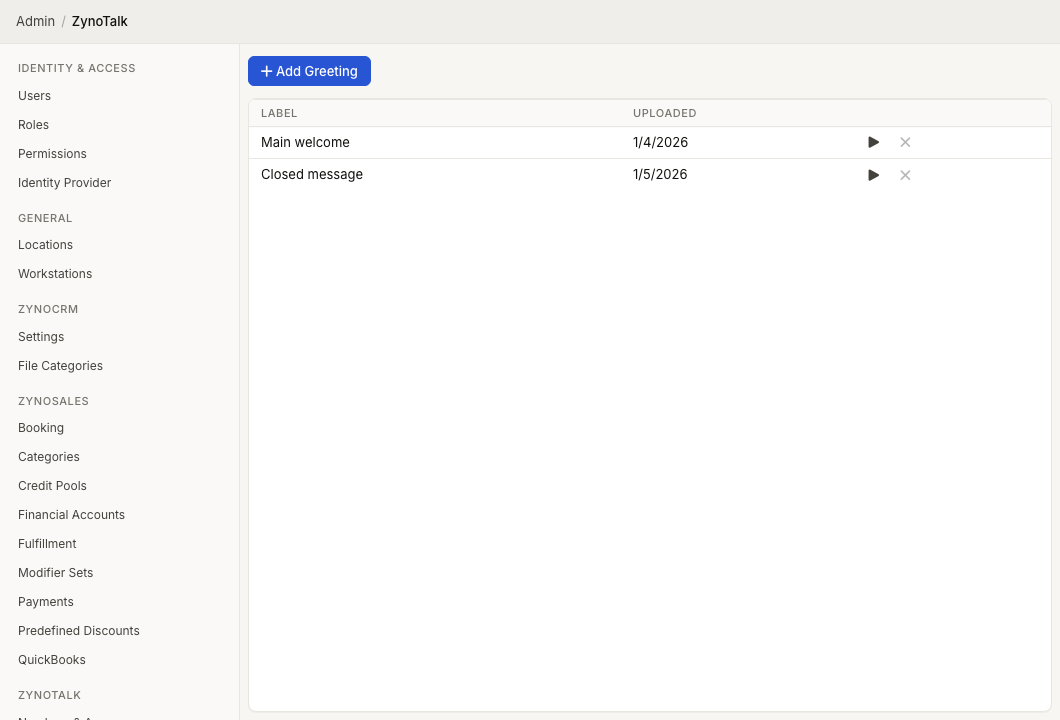Open Fulfillment in the sidebar
Viewport: 1060px width, 720px height.
tap(47, 544)
